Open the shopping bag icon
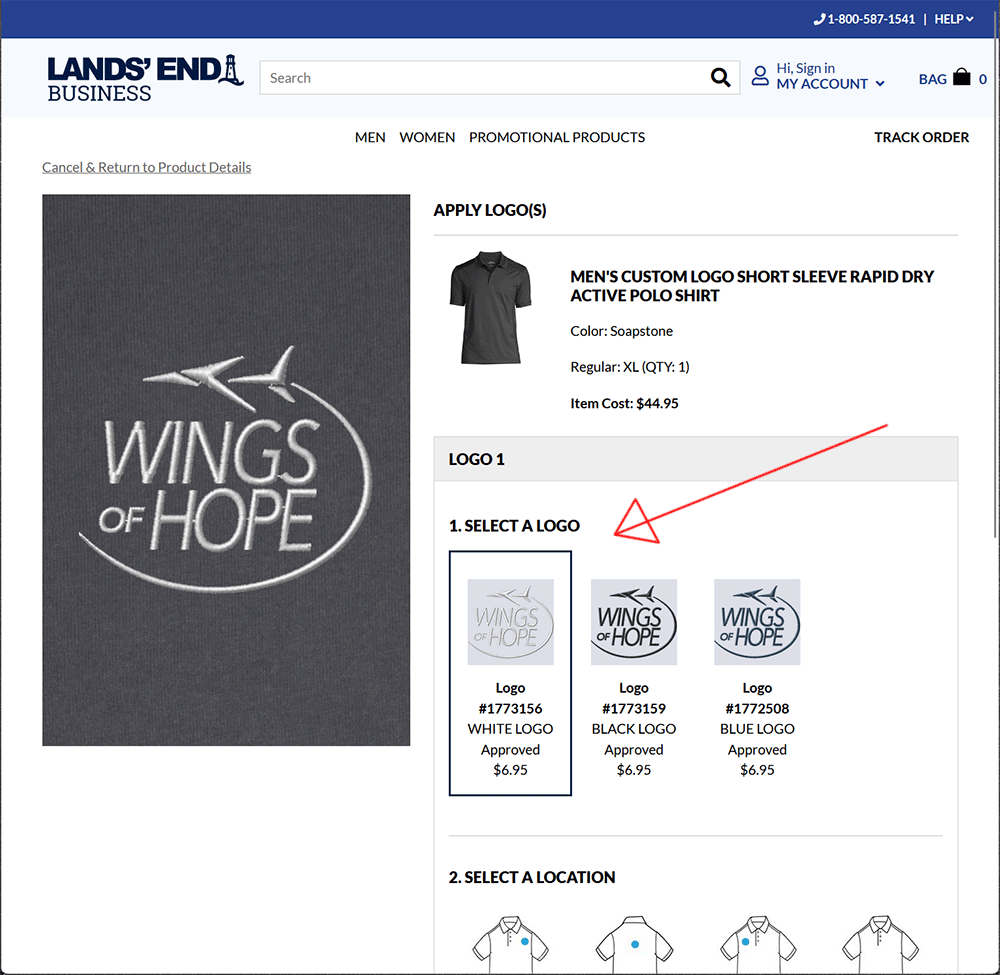 click(961, 77)
